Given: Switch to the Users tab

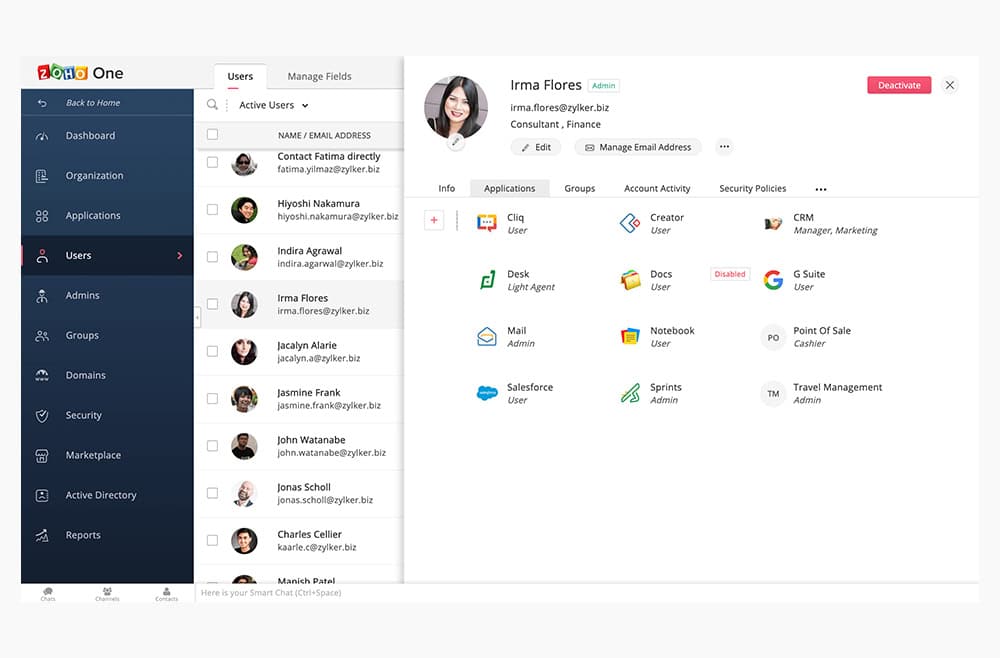Looking at the screenshot, I should (240, 77).
